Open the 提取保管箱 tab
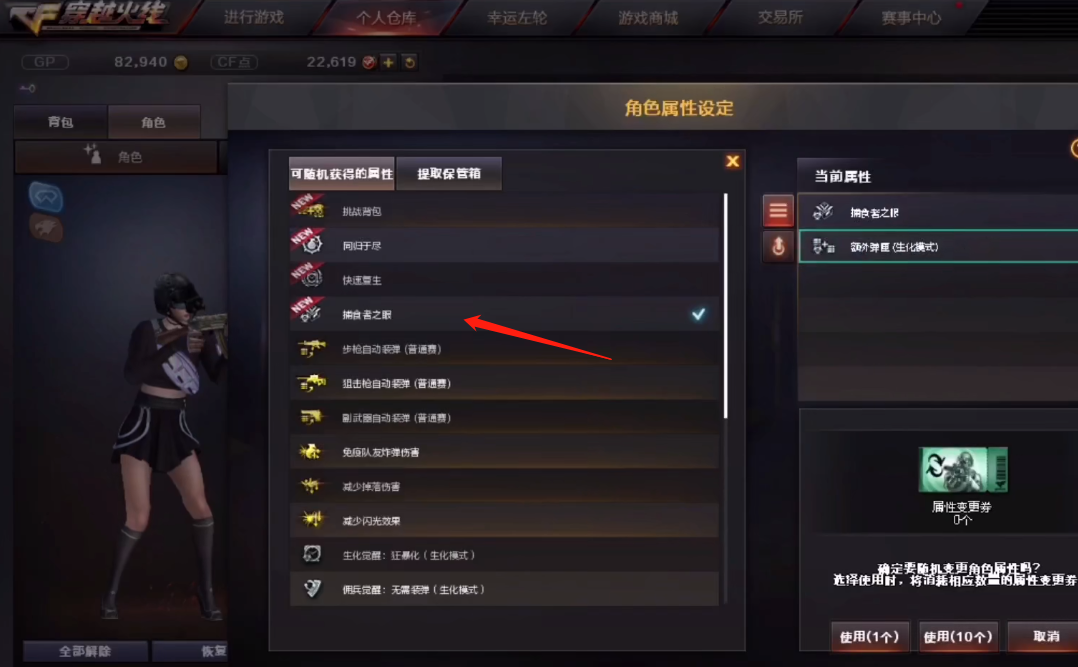 coord(449,173)
